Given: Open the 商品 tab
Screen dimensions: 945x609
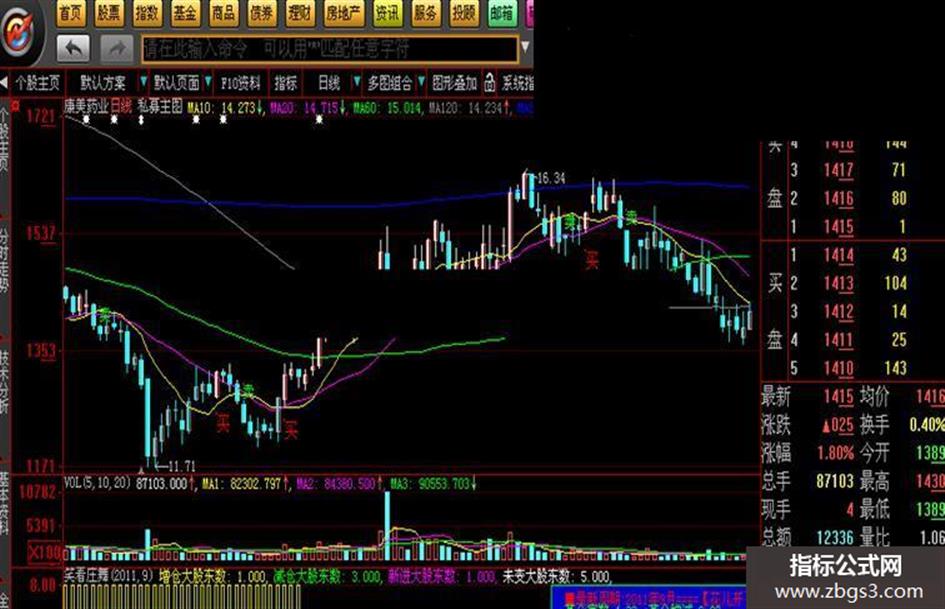Looking at the screenshot, I should [x=222, y=13].
